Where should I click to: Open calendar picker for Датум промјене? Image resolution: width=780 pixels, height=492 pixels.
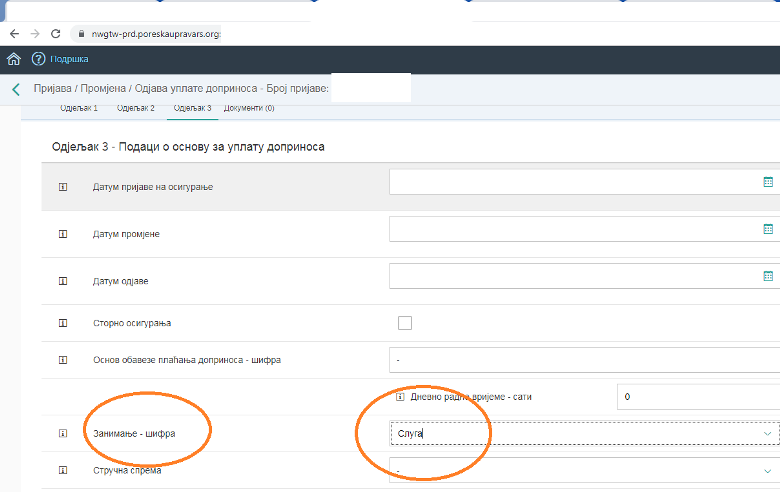pyautogui.click(x=768, y=229)
